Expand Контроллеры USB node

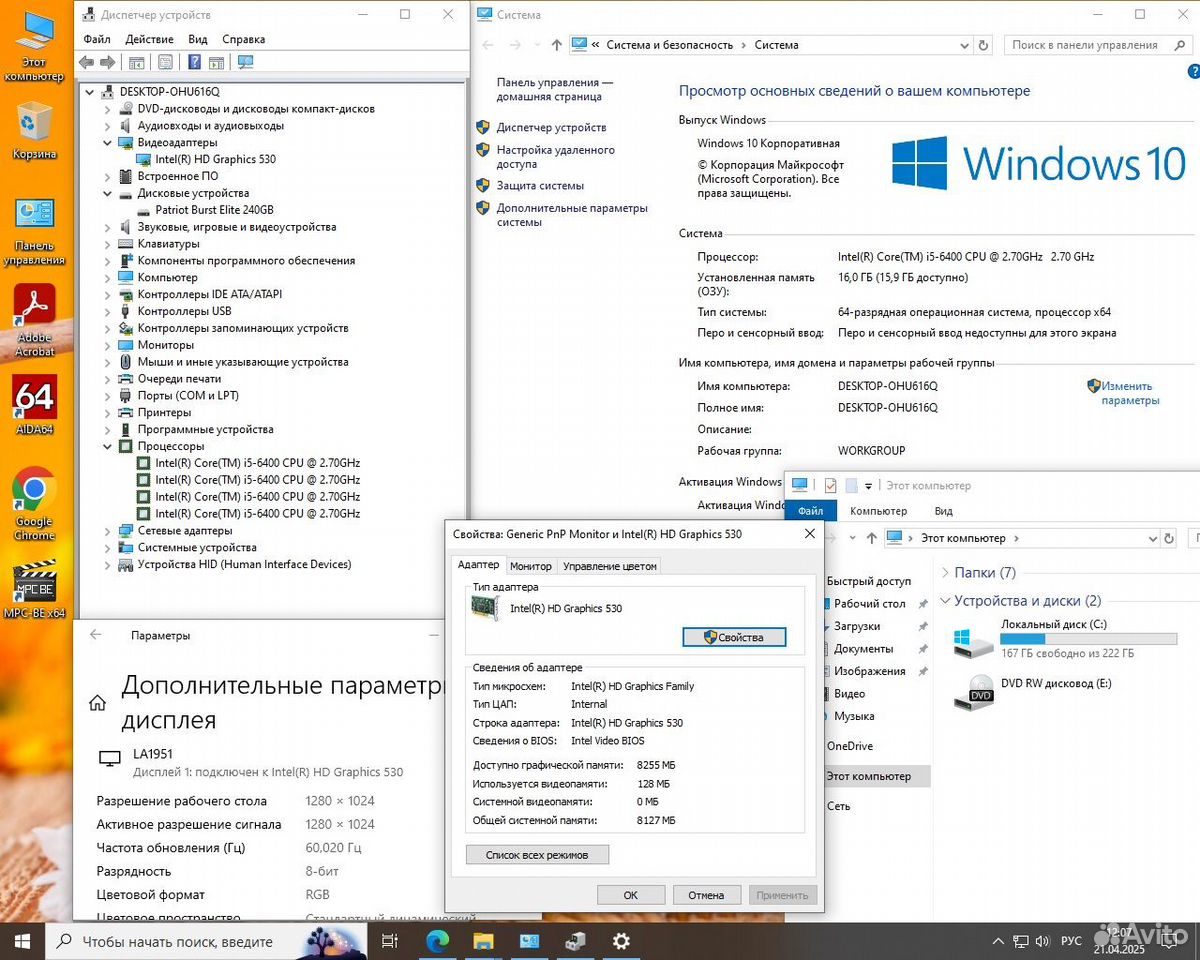tap(108, 311)
